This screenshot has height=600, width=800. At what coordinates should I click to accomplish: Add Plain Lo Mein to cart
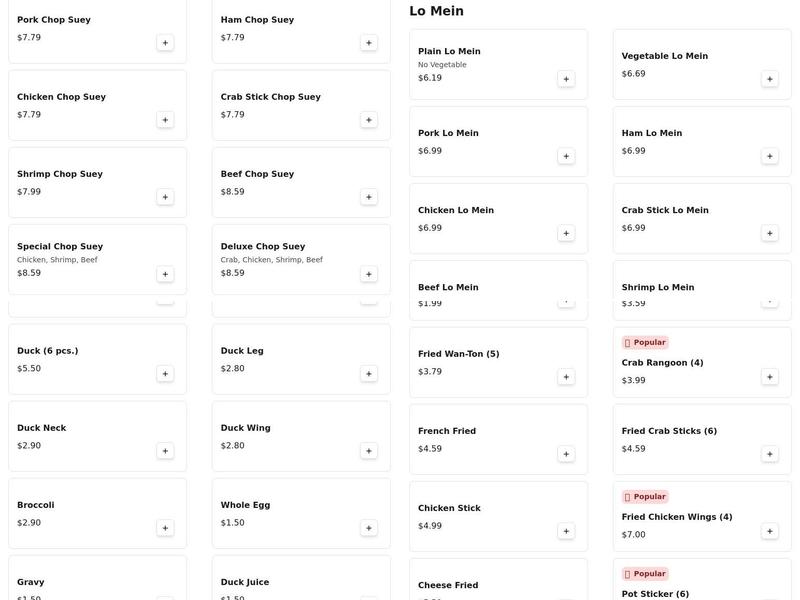point(566,79)
